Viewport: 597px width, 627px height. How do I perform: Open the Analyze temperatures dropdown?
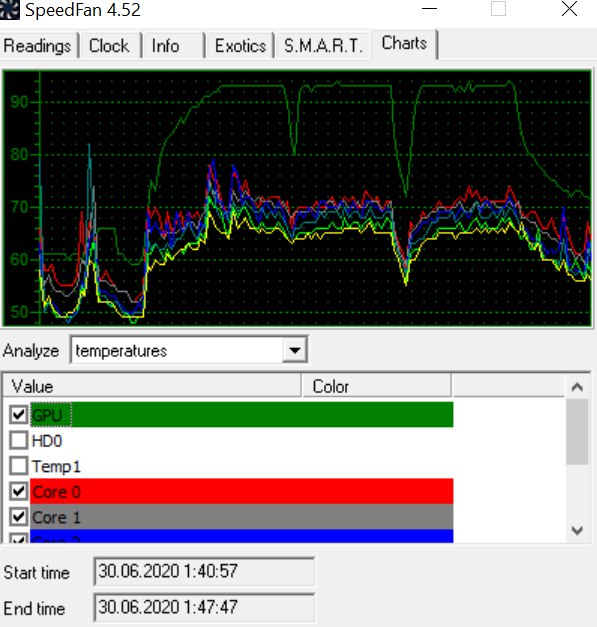click(189, 350)
